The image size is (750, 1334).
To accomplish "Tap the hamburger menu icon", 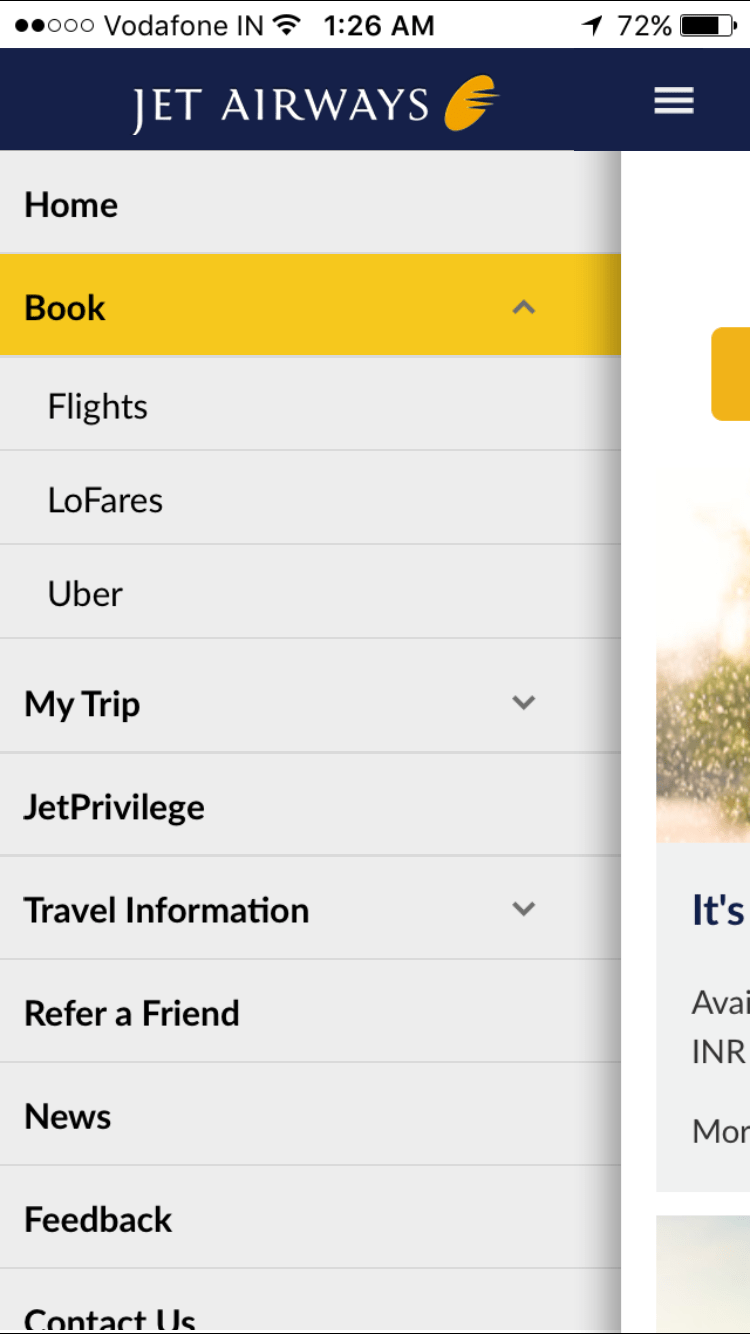I will pos(673,100).
